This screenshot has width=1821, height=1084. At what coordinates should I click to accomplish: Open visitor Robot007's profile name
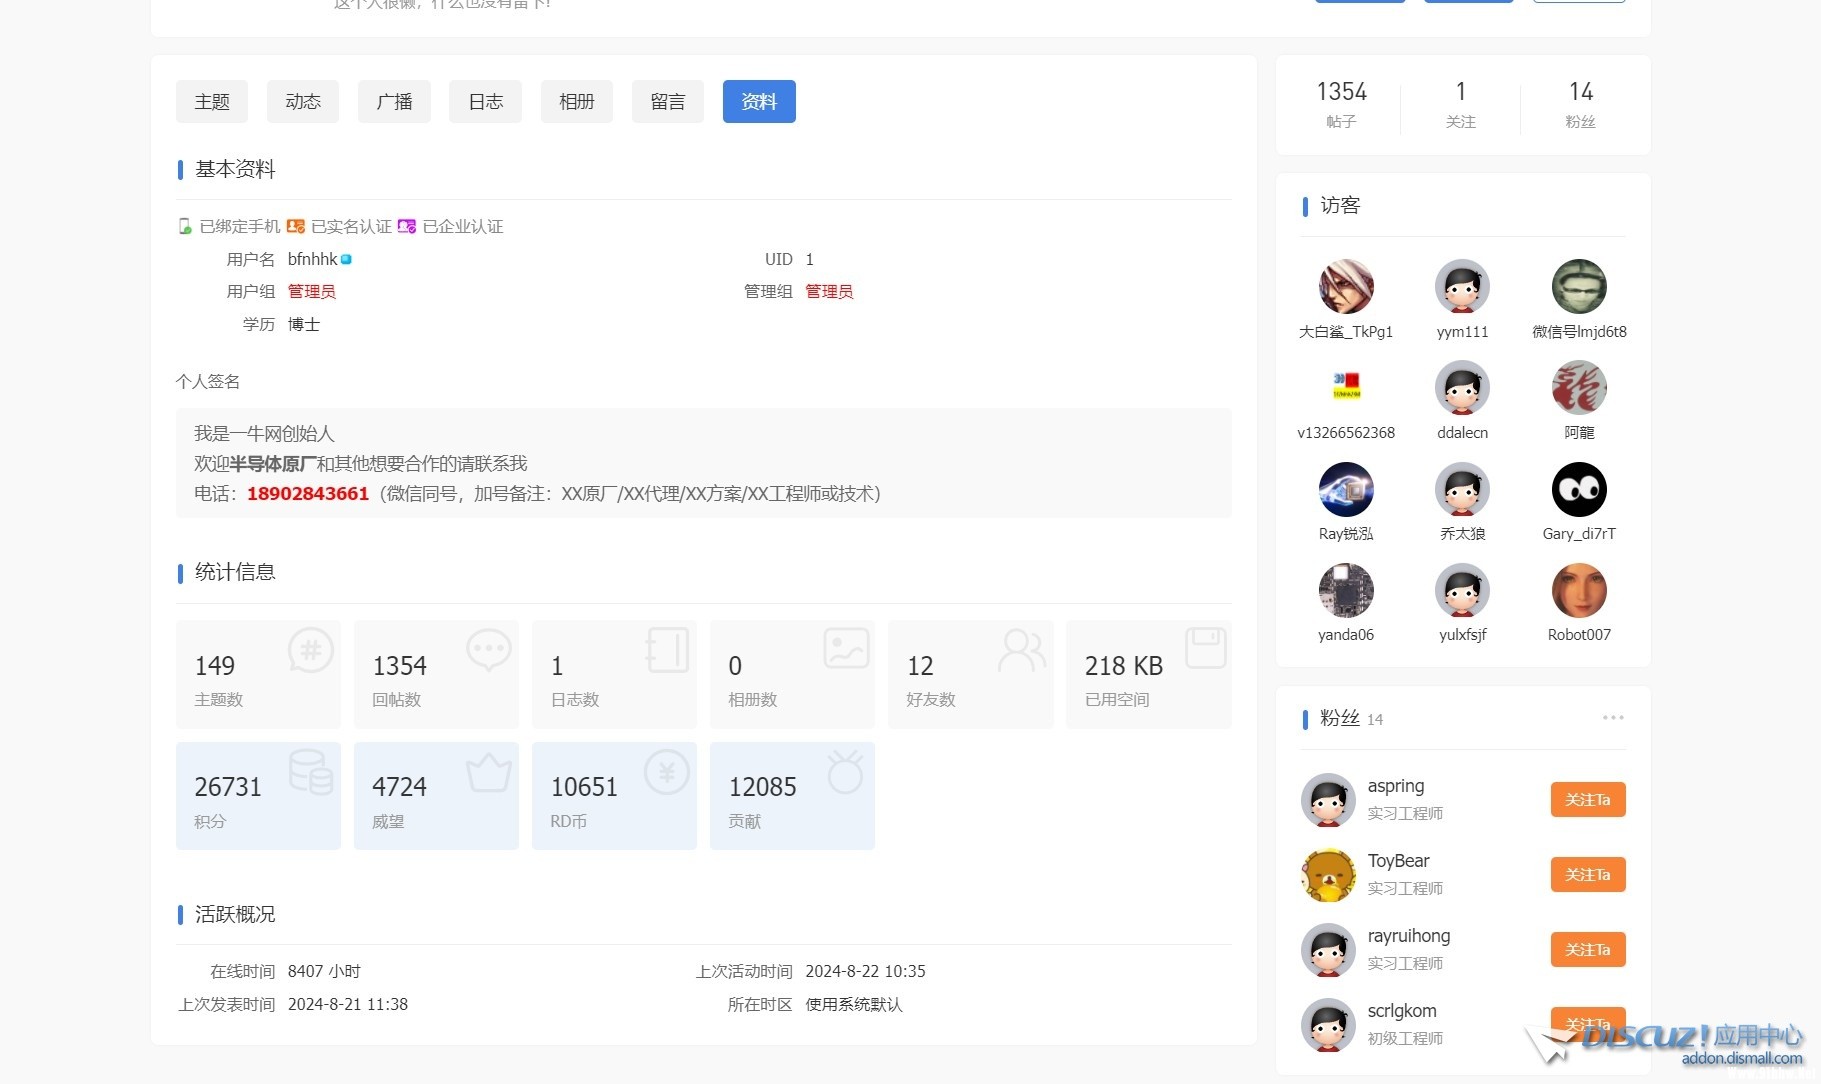[1578, 635]
